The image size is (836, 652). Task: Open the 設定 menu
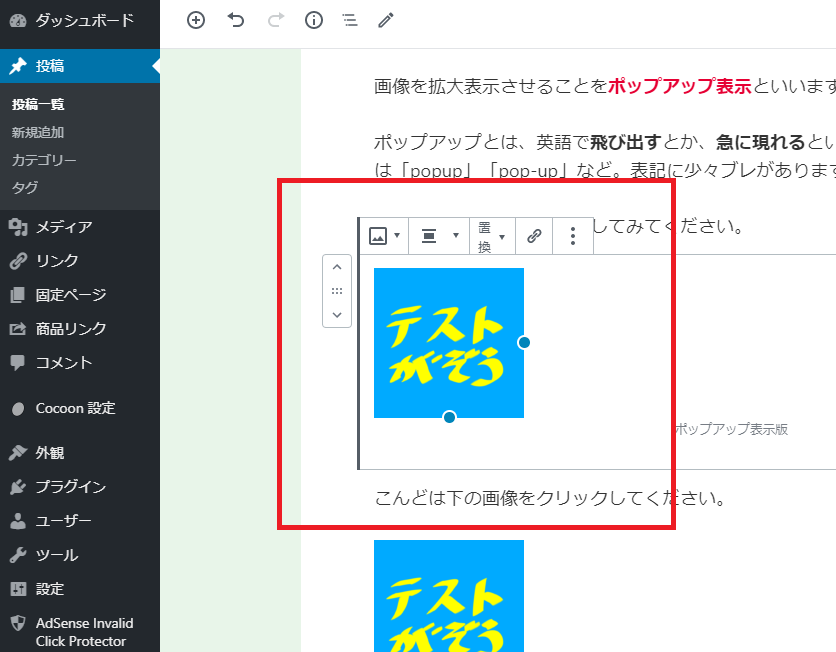click(80, 589)
